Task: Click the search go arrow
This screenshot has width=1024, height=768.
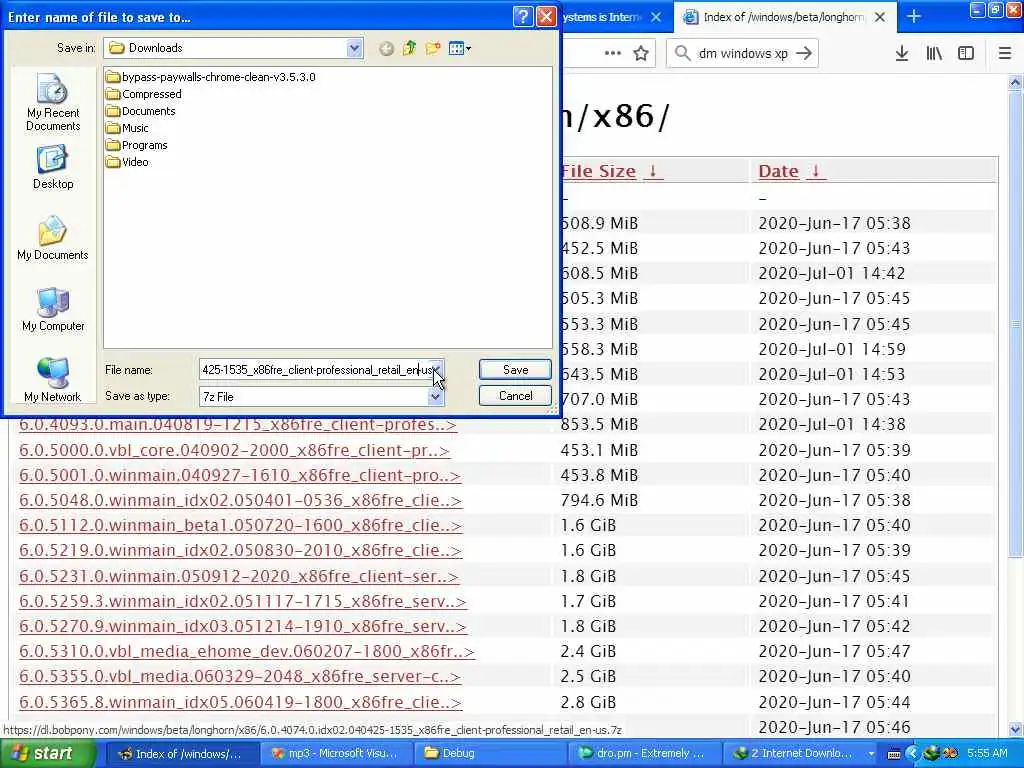Action: tap(805, 54)
